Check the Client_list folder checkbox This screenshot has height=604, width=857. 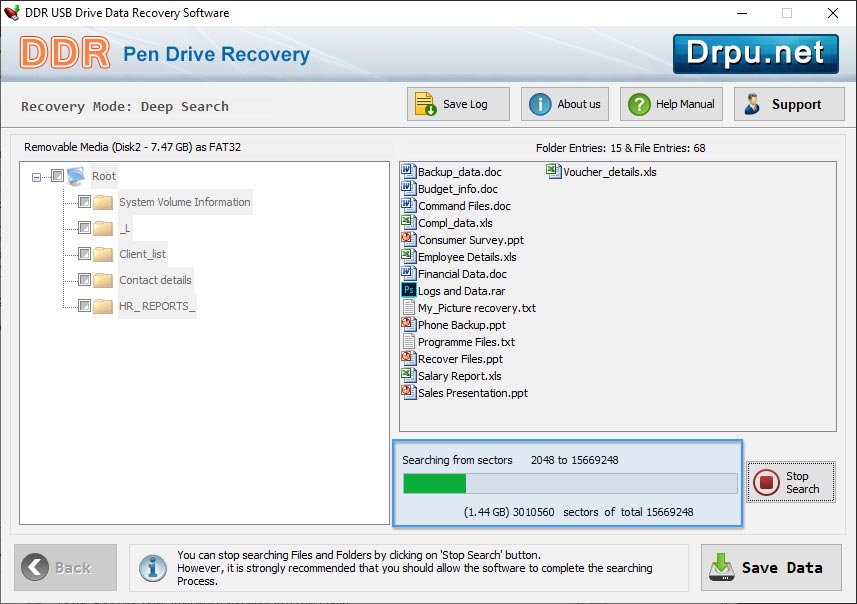tap(84, 254)
